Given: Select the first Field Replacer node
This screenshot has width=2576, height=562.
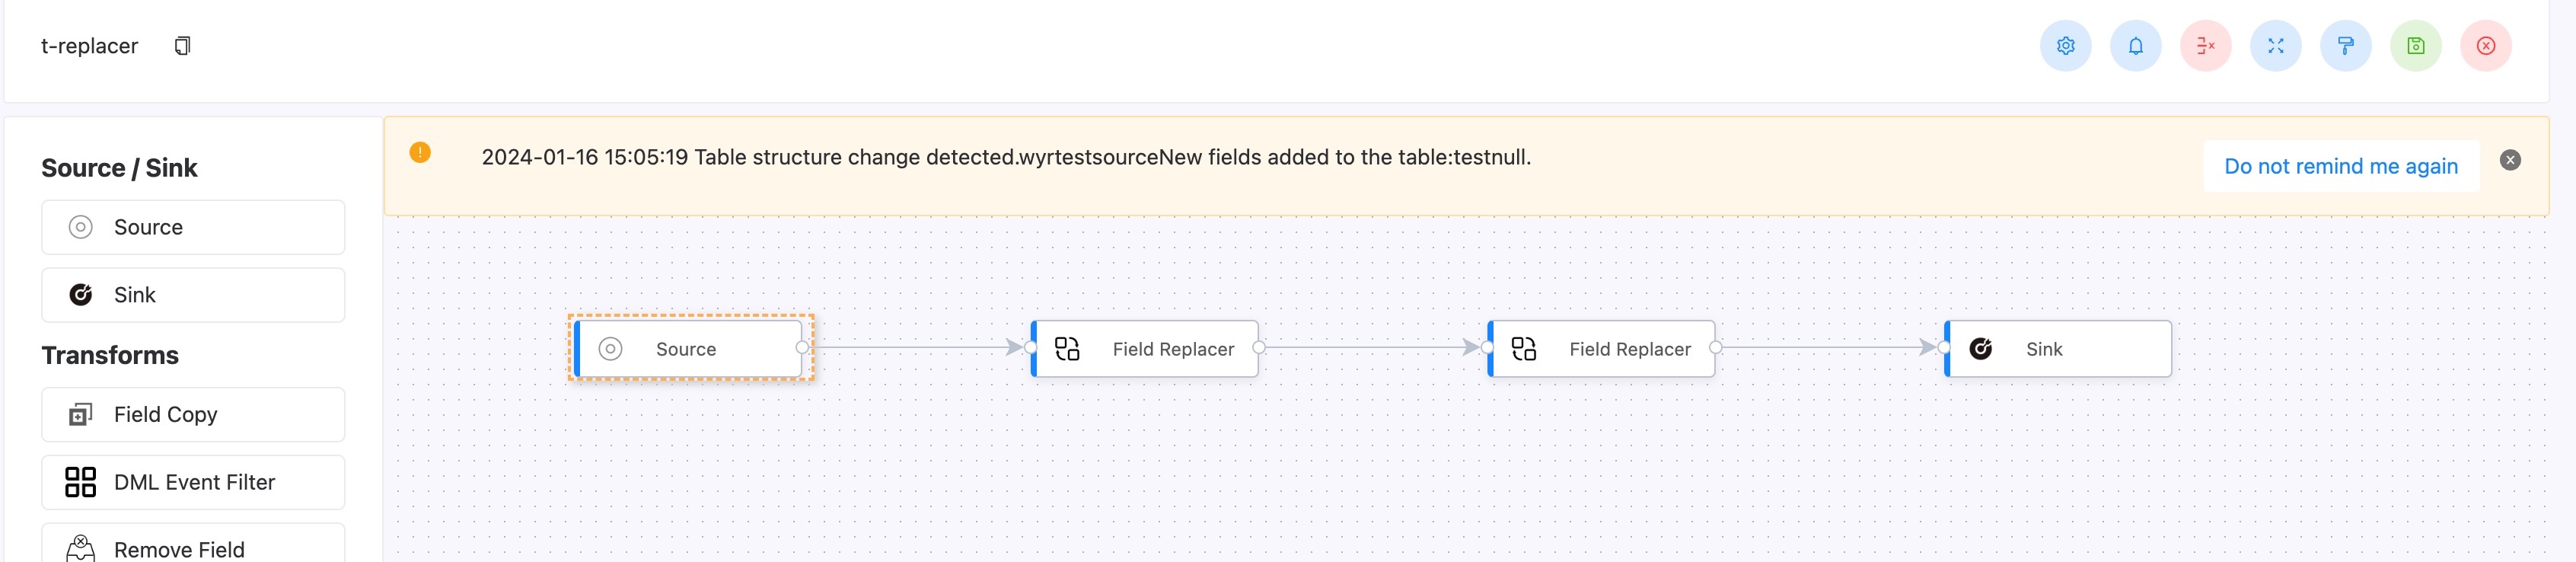Looking at the screenshot, I should tap(1145, 348).
